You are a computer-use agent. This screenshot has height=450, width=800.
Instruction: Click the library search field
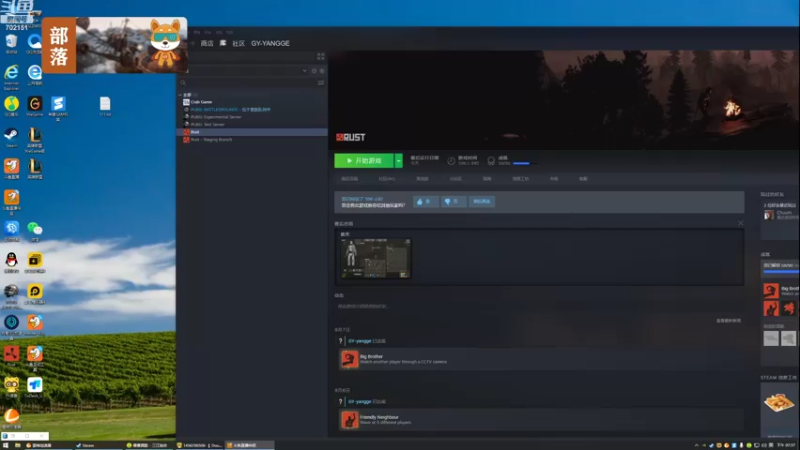click(x=248, y=83)
